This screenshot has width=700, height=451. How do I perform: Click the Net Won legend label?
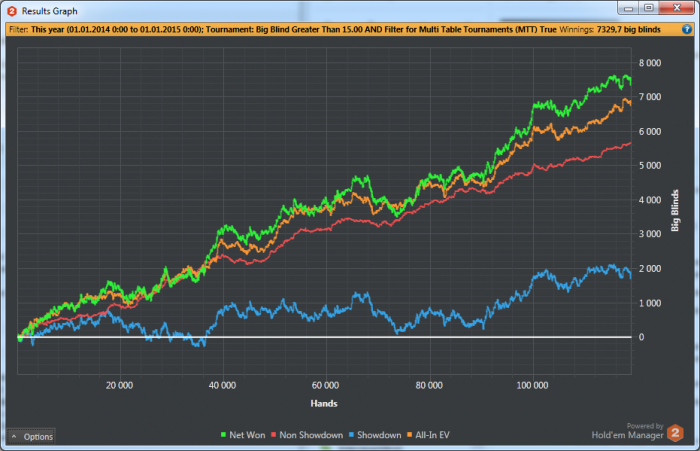pos(247,435)
